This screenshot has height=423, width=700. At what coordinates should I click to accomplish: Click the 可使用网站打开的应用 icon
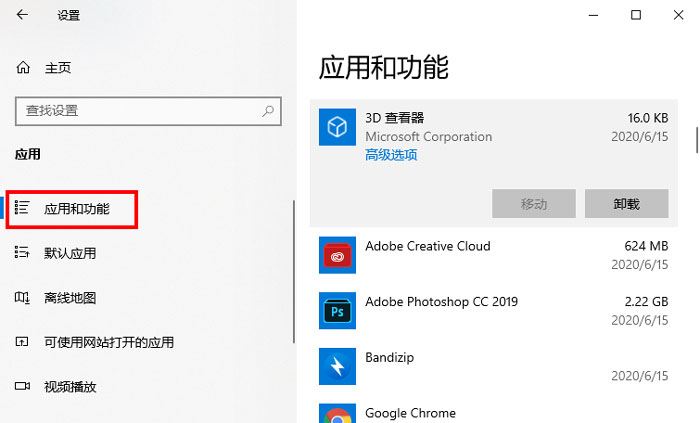[x=22, y=342]
